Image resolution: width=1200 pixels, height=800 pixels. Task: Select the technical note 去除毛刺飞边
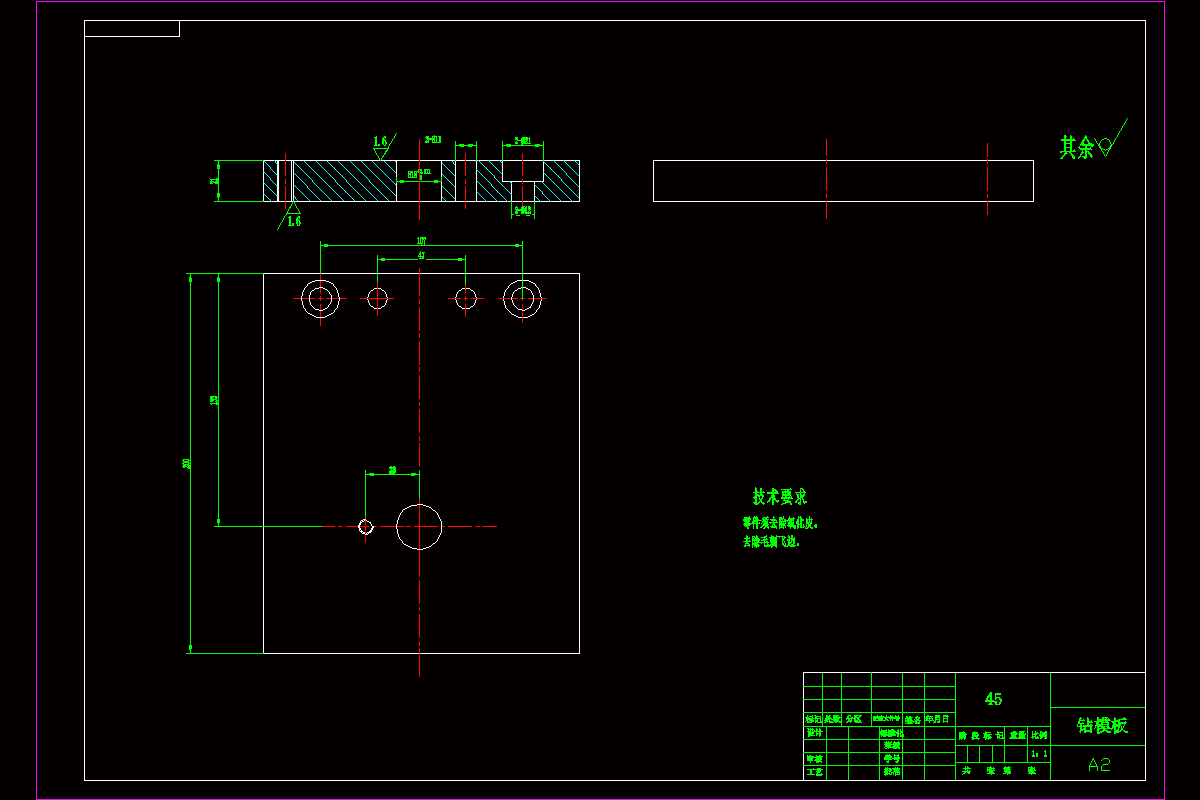point(771,541)
